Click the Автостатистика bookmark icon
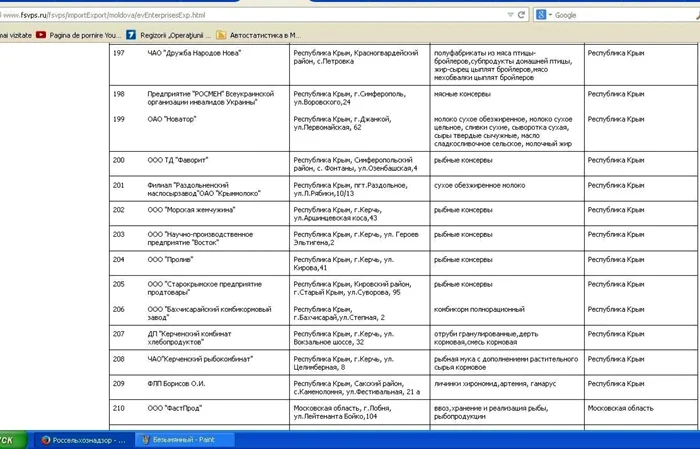 tap(221, 35)
